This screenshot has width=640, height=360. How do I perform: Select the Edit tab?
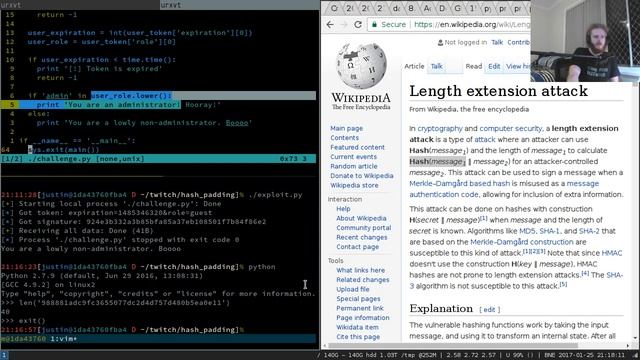(494, 66)
